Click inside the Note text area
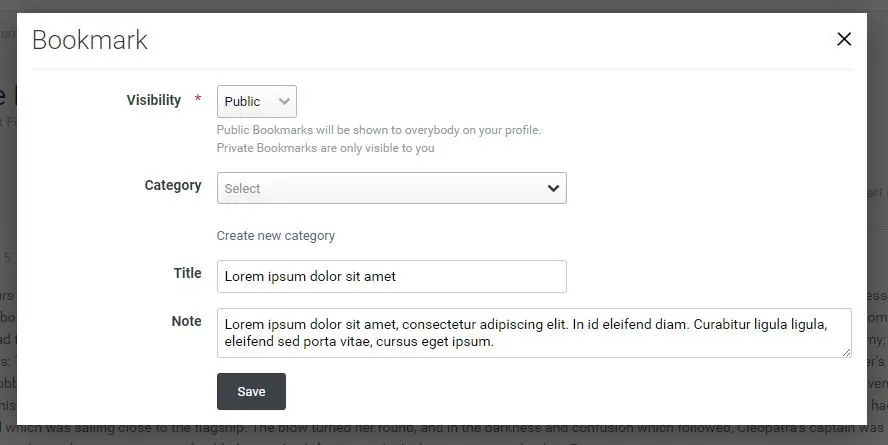The height and width of the screenshot is (445, 888). pos(534,333)
